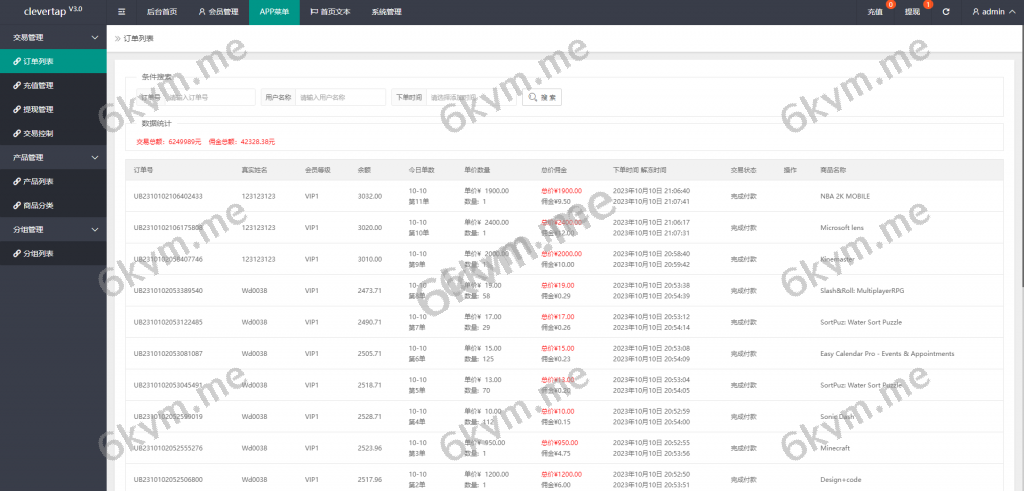The image size is (1024, 491).
Task: Focus the 订单号 search input field
Action: pos(208,97)
